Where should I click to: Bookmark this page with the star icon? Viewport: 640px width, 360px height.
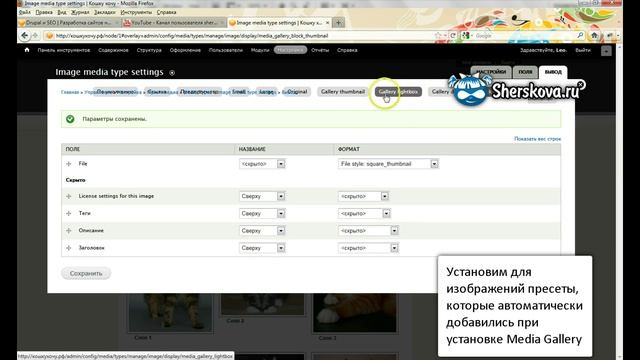(x=438, y=36)
